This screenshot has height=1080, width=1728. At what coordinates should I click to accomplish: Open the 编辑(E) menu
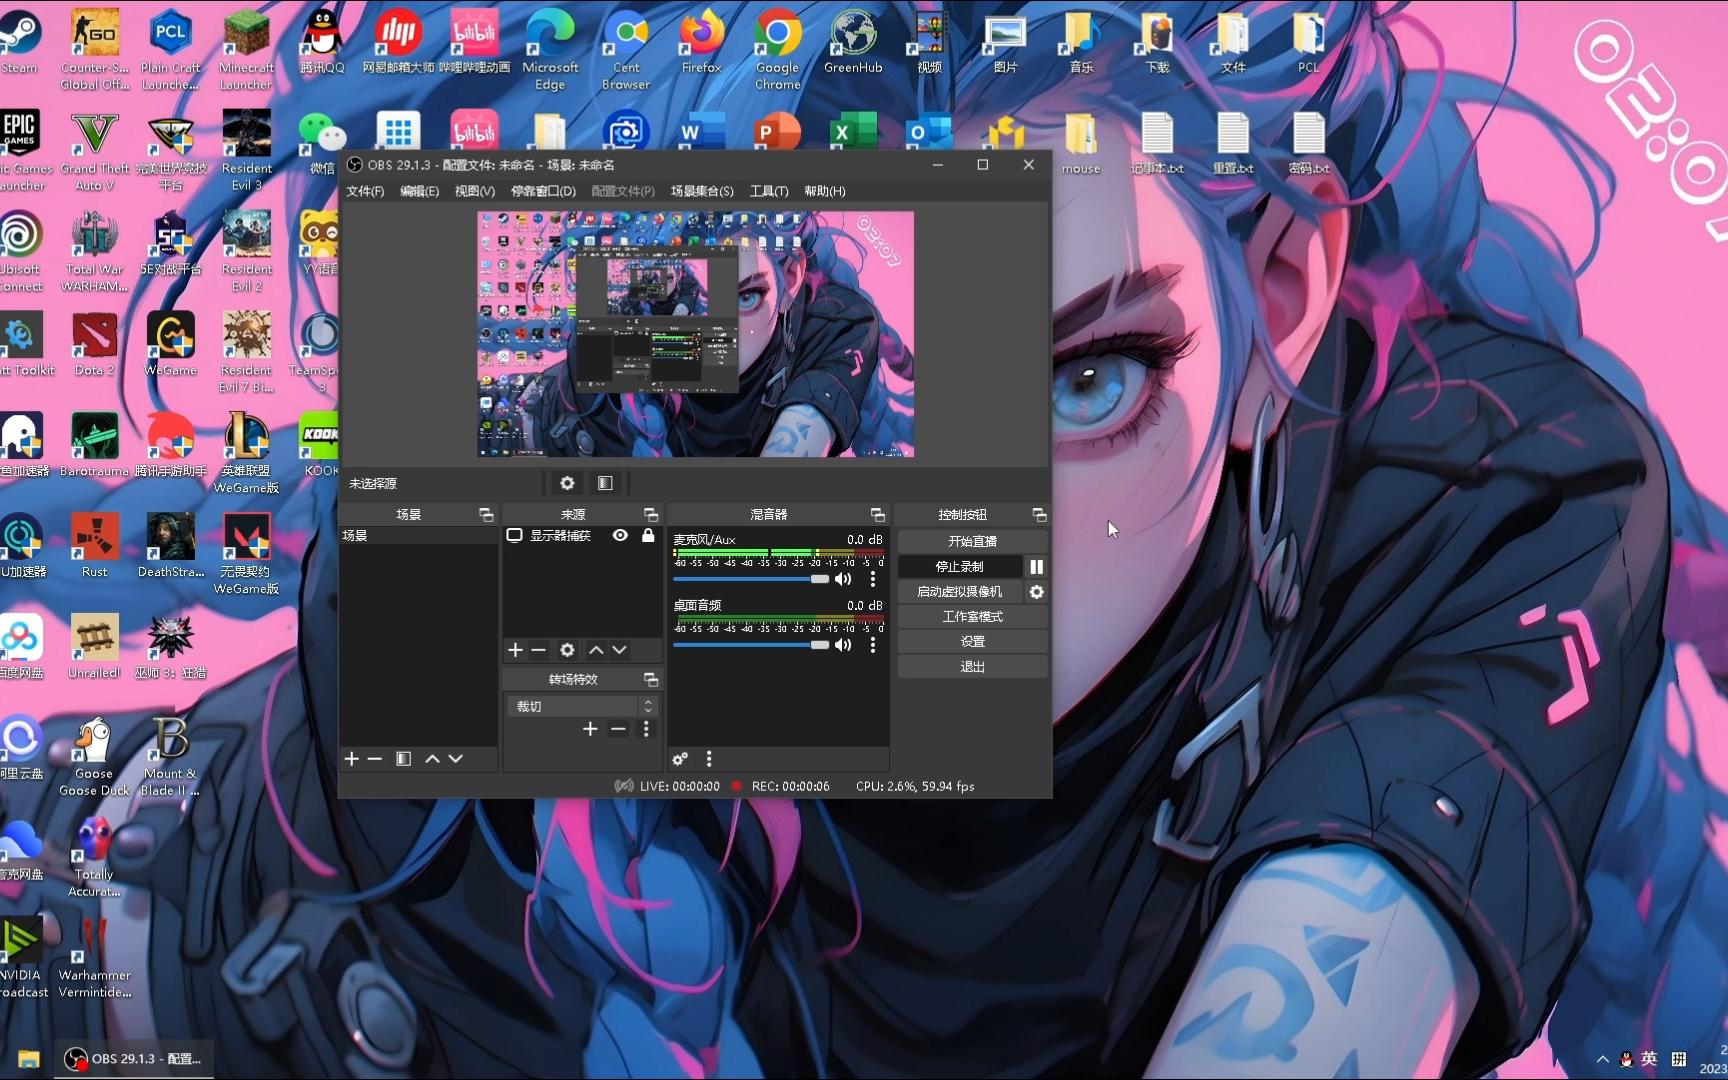click(x=419, y=191)
